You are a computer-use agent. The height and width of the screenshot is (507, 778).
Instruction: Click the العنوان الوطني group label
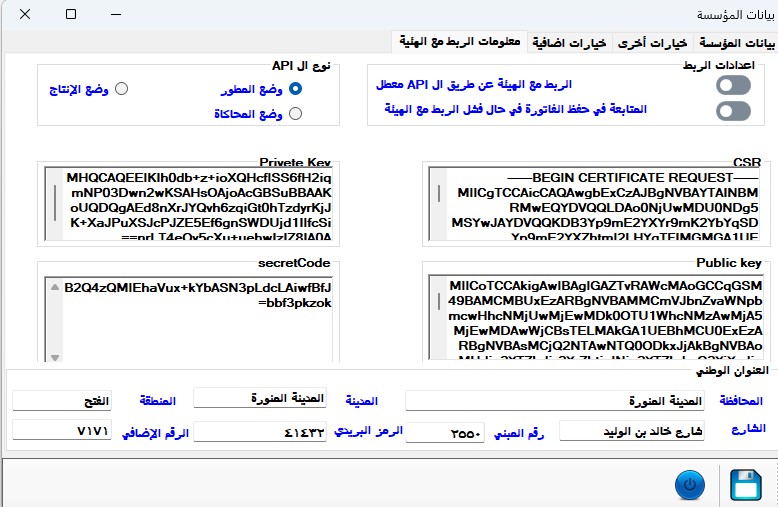732,371
